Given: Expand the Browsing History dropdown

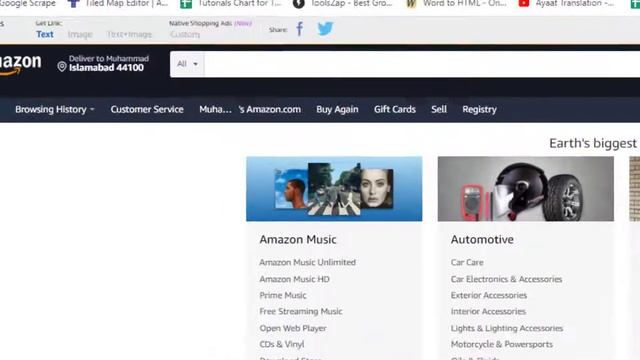Looking at the screenshot, I should 55,109.
